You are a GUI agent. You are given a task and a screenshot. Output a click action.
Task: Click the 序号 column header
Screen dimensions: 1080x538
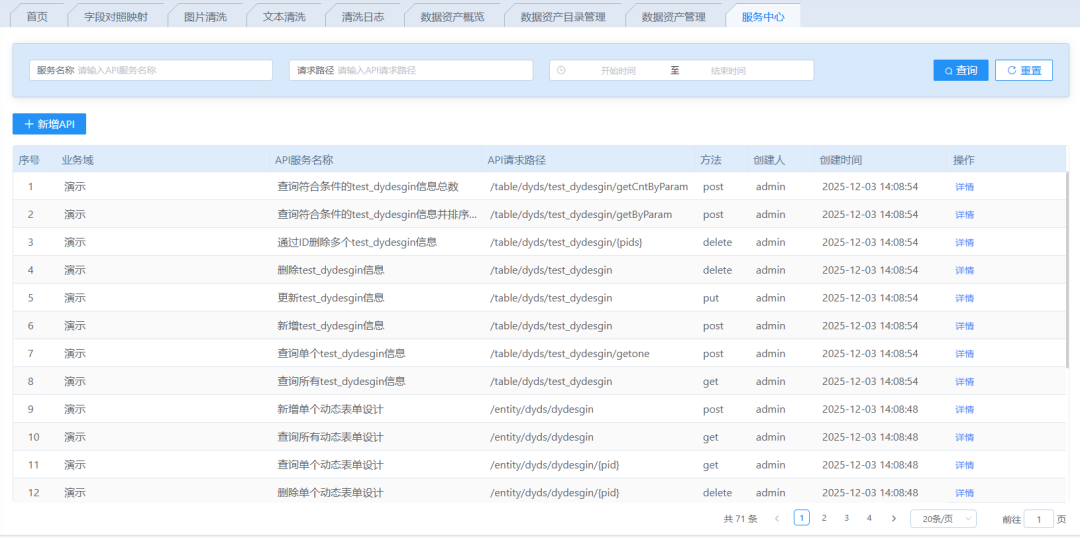pyautogui.click(x=28, y=160)
